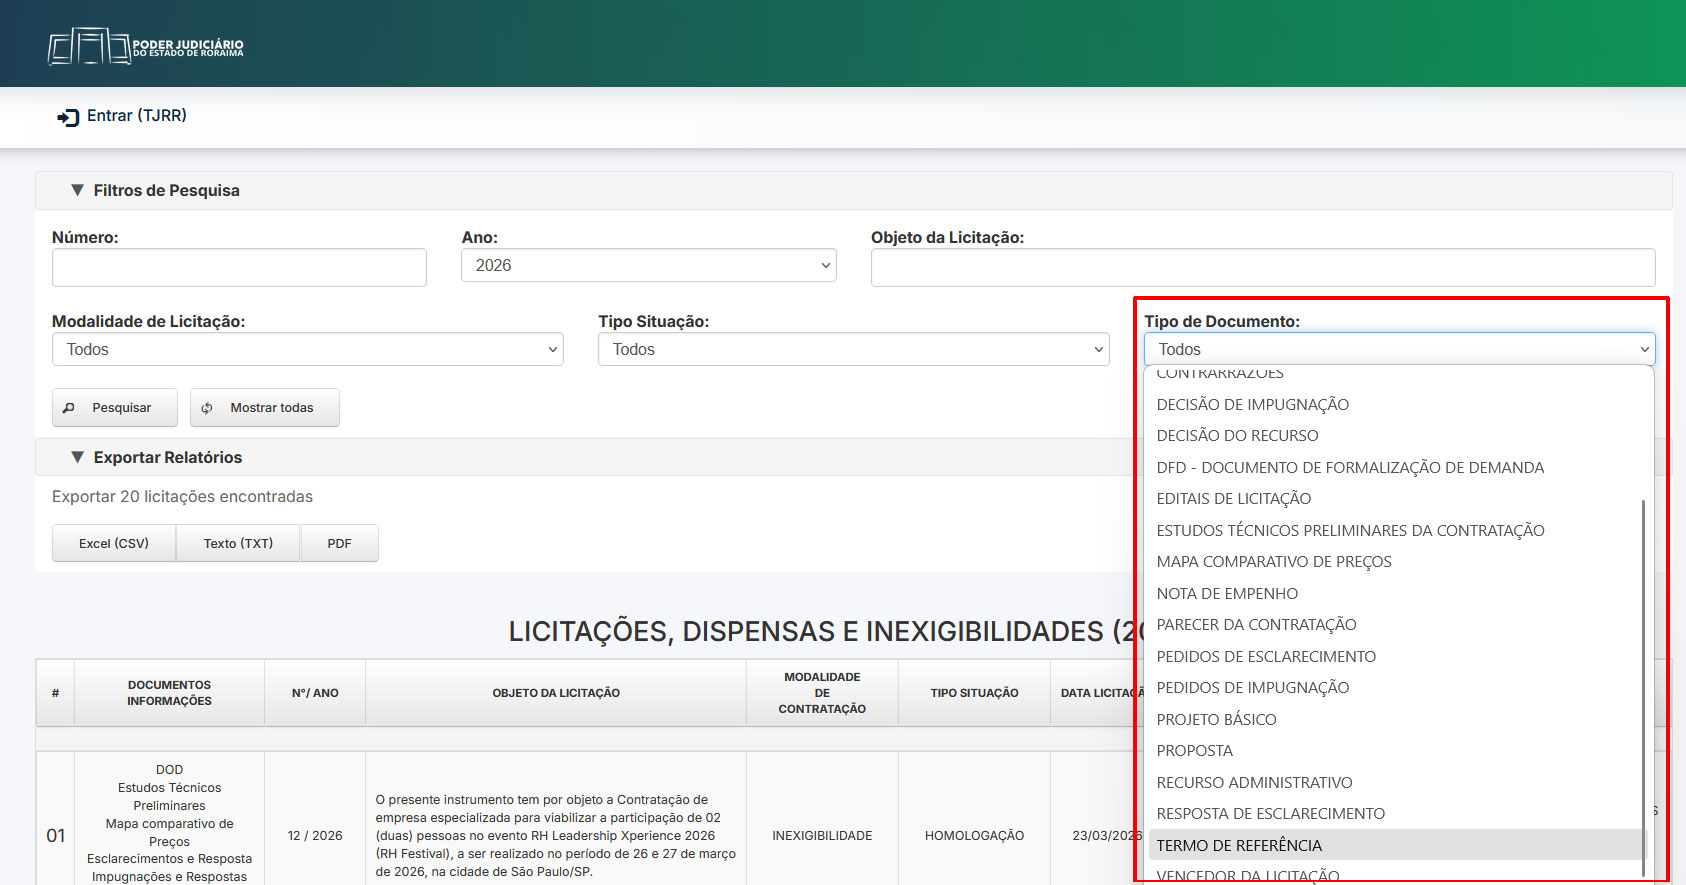Export results as PDF
This screenshot has width=1686, height=885.
[x=339, y=543]
